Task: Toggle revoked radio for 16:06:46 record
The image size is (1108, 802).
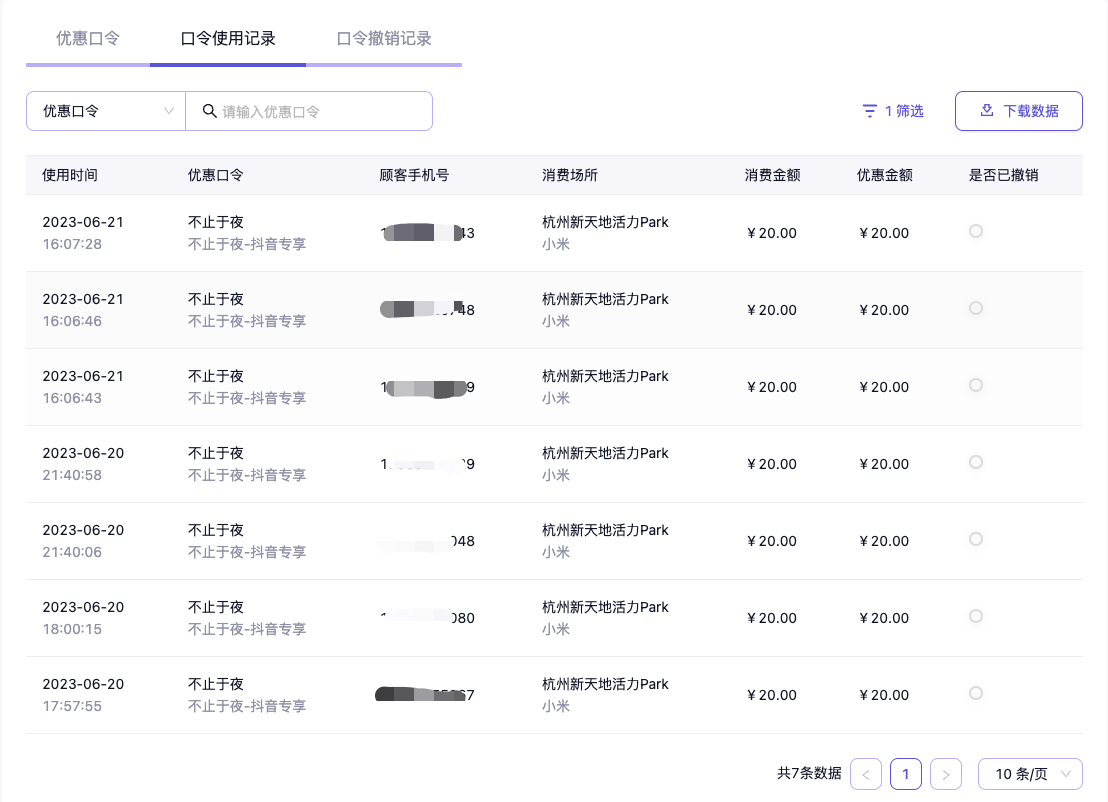Action: (976, 308)
